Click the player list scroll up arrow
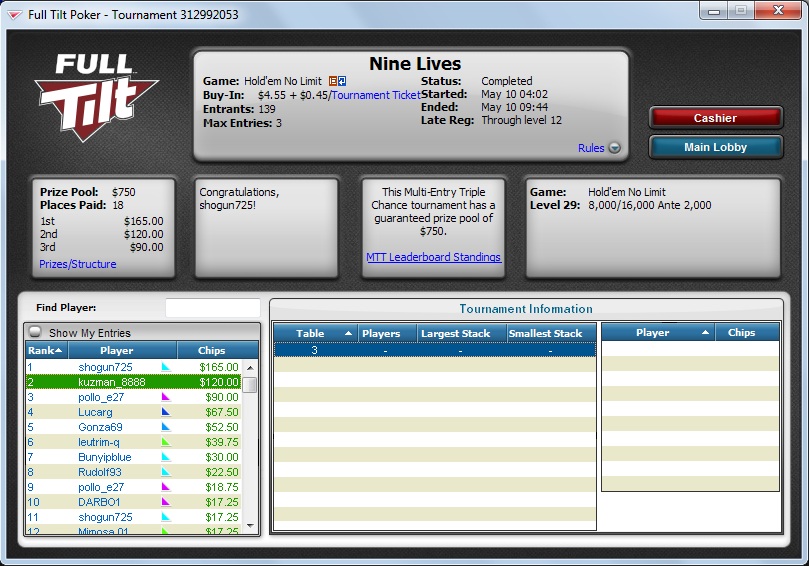809x566 pixels. (x=250, y=368)
